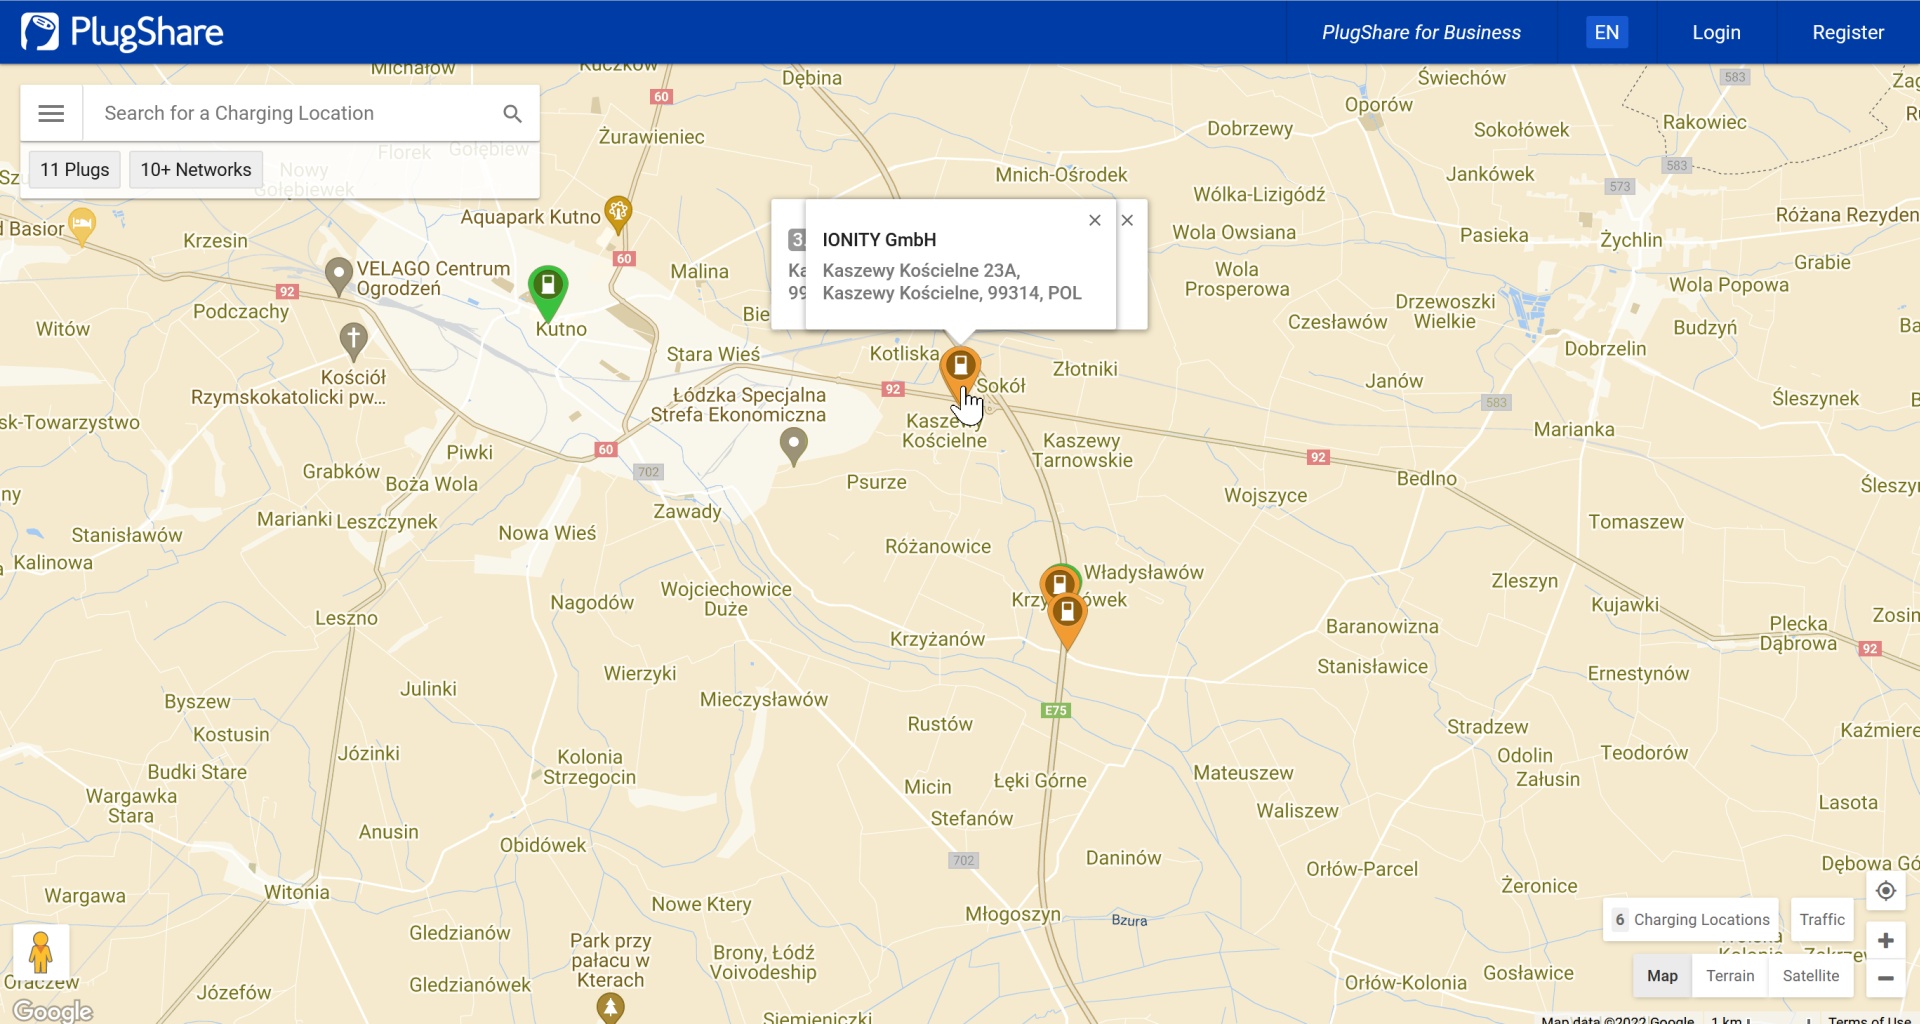1920x1024 pixels.
Task: Switch to Satellite view
Action: pos(1811,976)
